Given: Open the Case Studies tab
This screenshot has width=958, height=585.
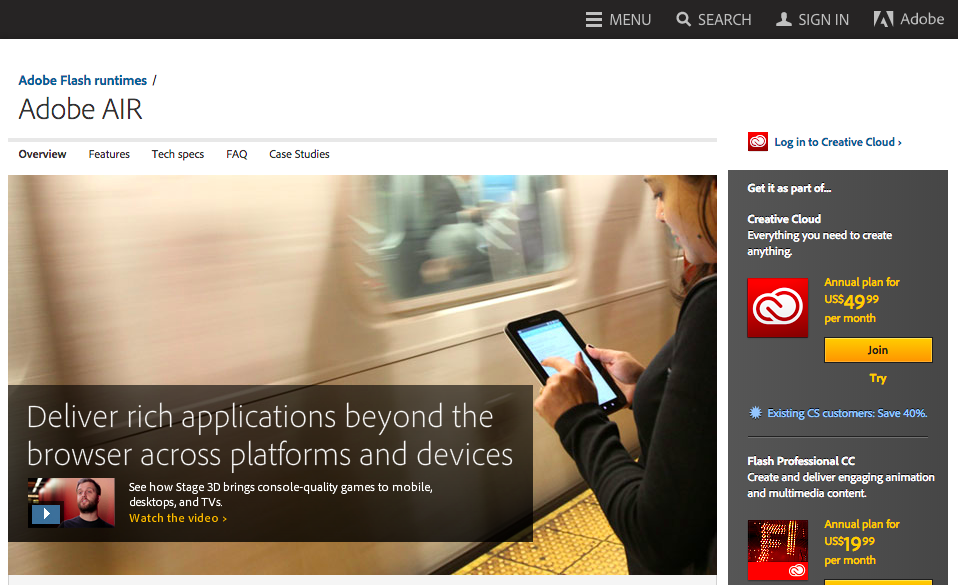Looking at the screenshot, I should [299, 154].
